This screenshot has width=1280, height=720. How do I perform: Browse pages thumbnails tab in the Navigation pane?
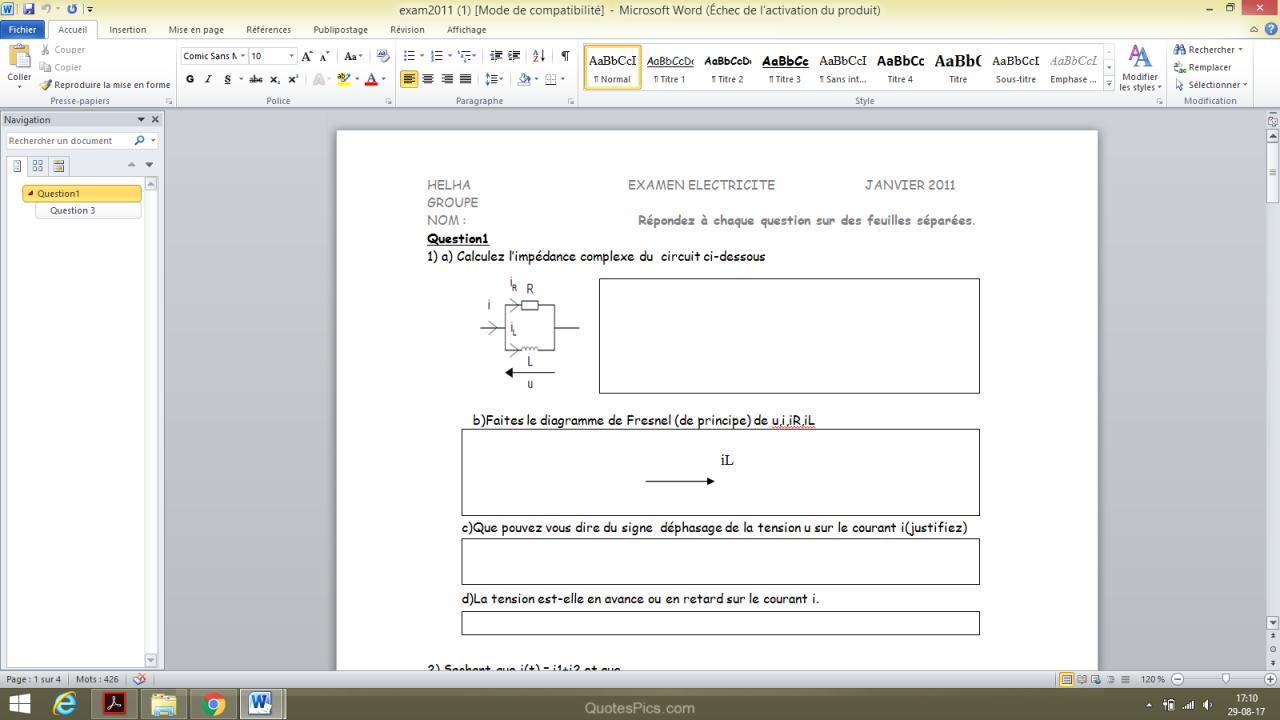[38, 165]
